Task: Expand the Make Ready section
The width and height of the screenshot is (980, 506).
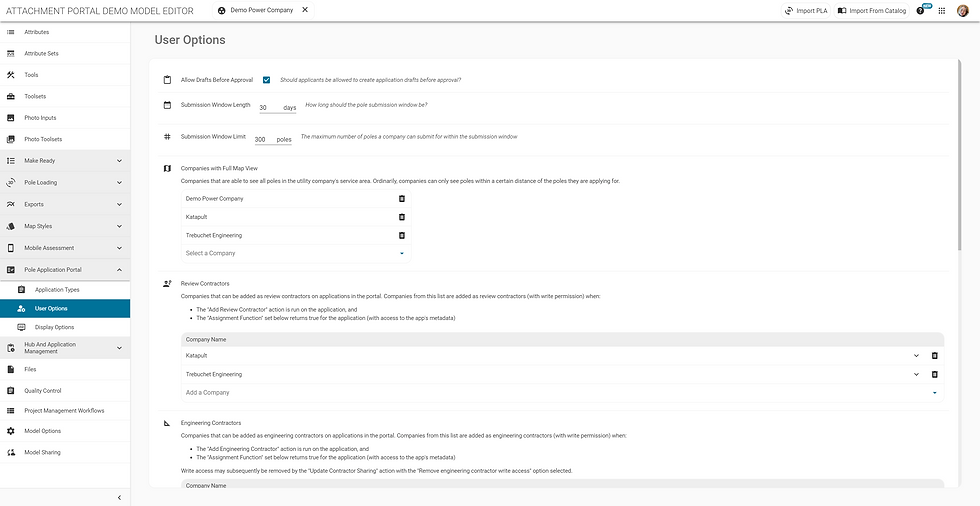Action: [119, 161]
